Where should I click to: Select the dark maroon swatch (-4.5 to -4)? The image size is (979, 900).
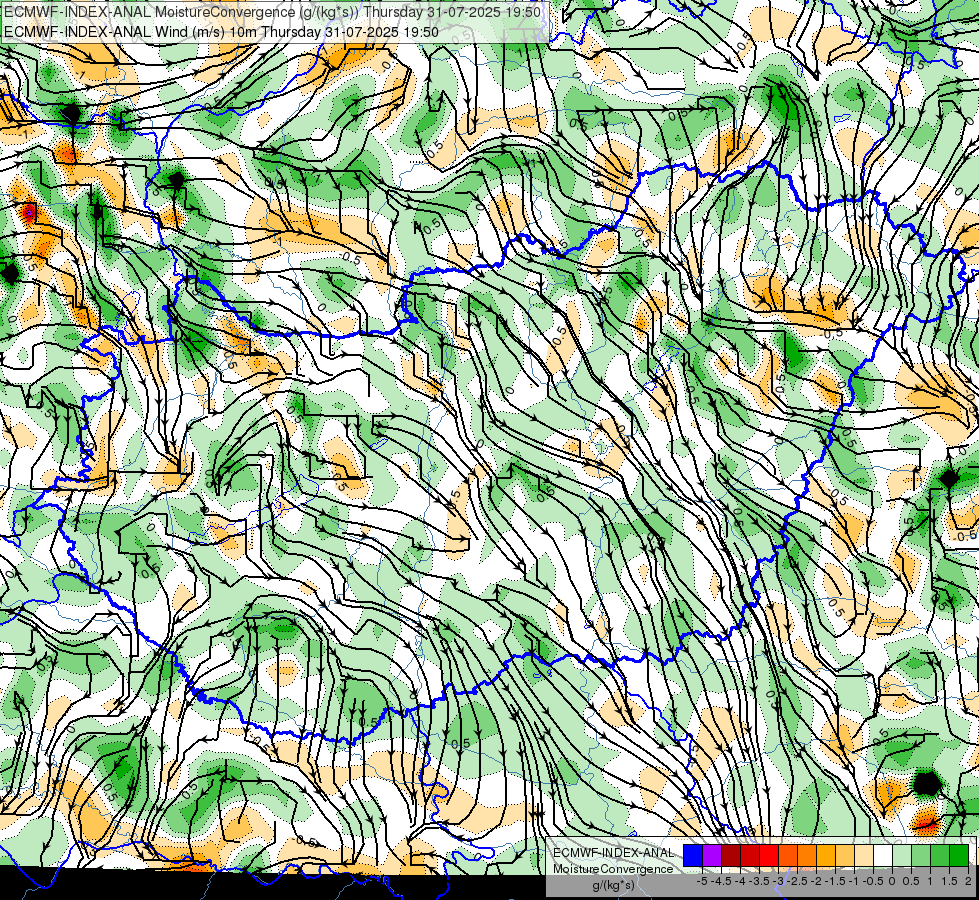[x=731, y=856]
